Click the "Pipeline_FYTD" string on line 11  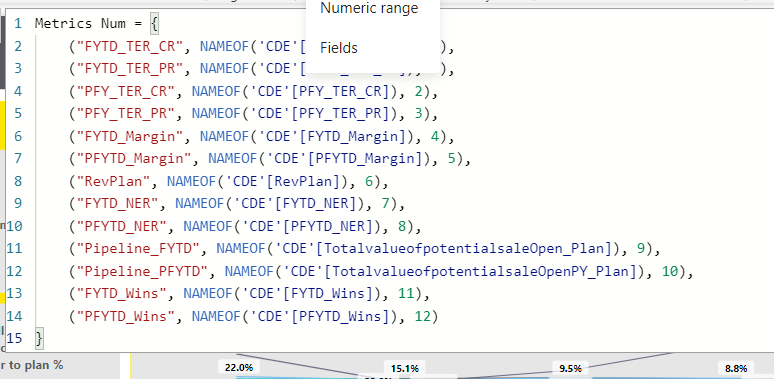tap(138, 249)
